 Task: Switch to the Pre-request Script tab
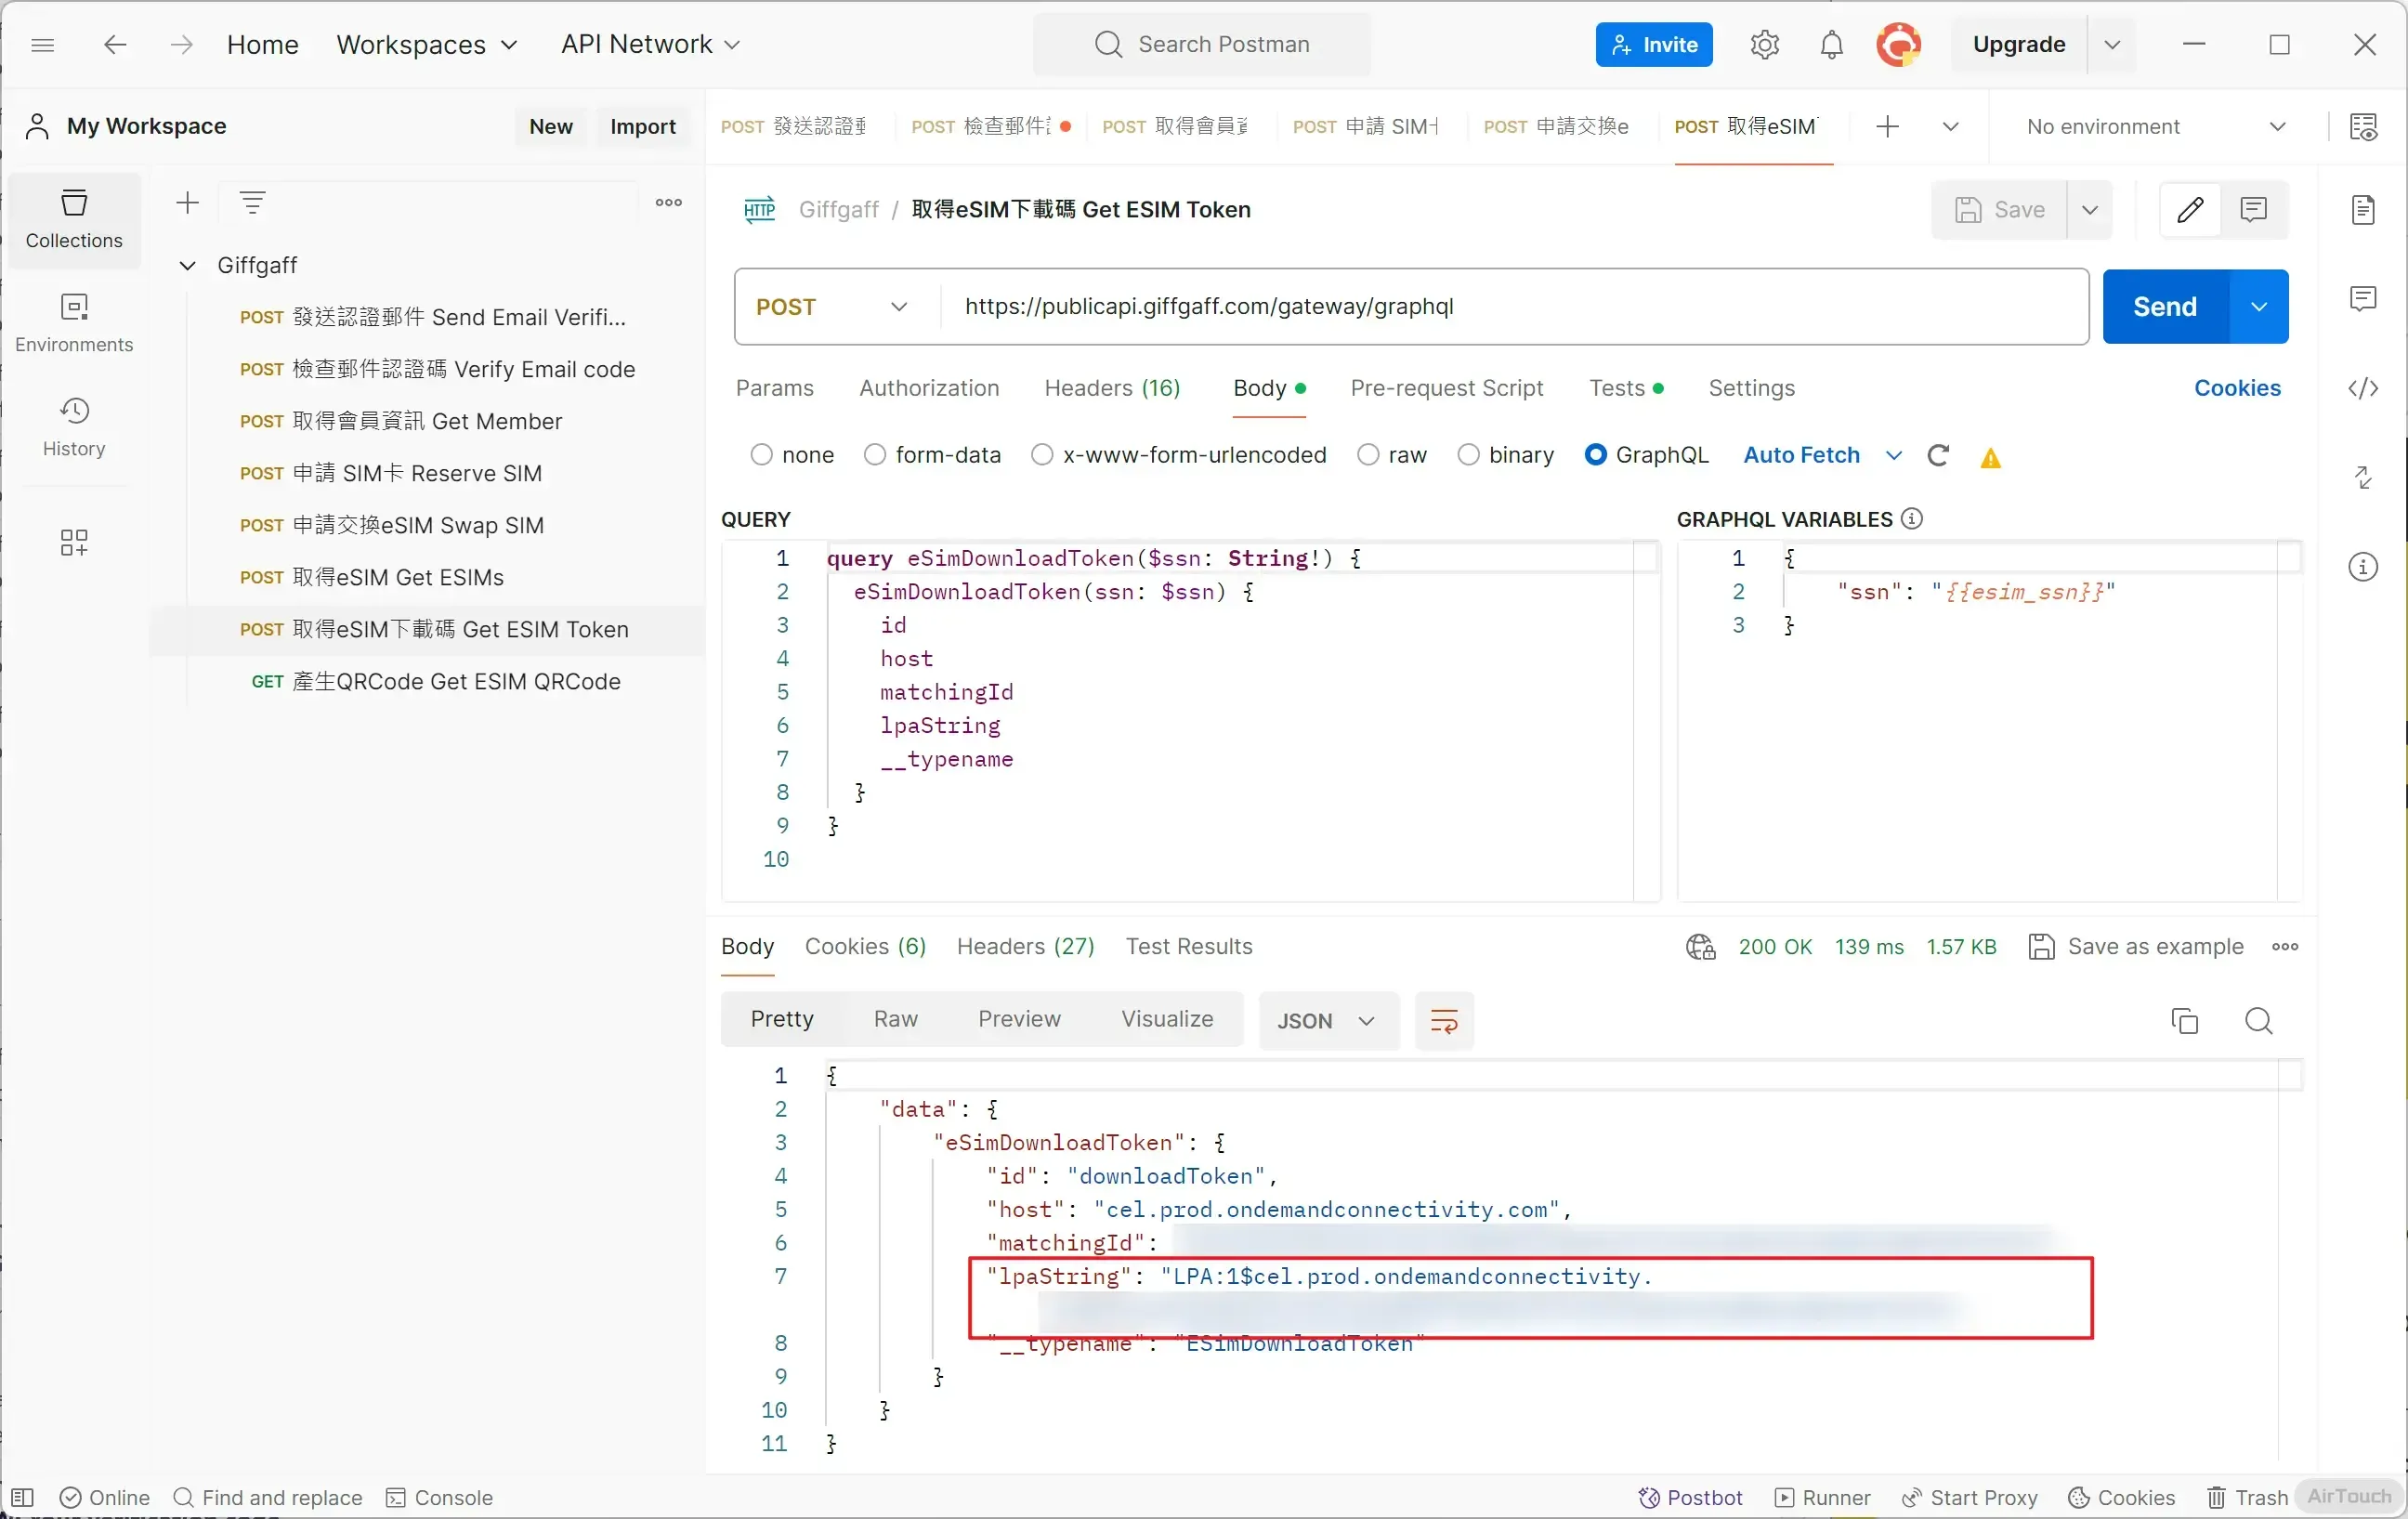pyautogui.click(x=1446, y=388)
